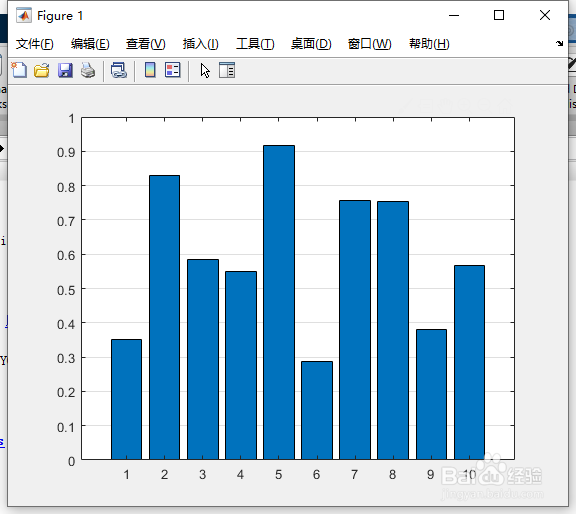576x514 pixels.
Task: Minimize the Figure 1 window
Action: pos(454,15)
